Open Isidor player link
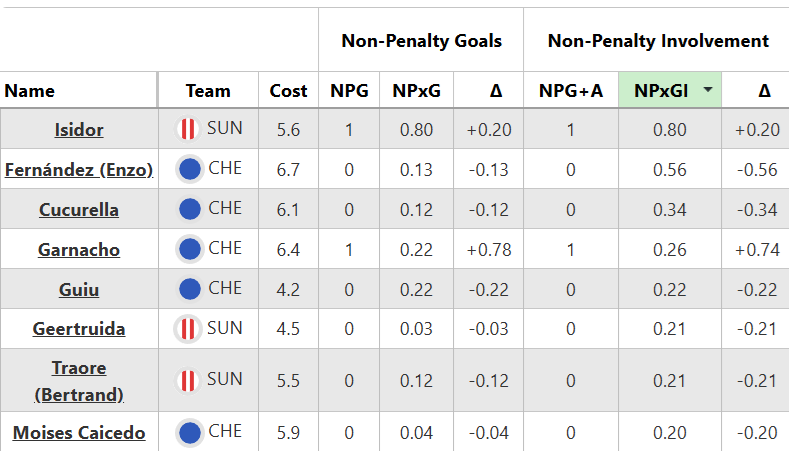 79,130
